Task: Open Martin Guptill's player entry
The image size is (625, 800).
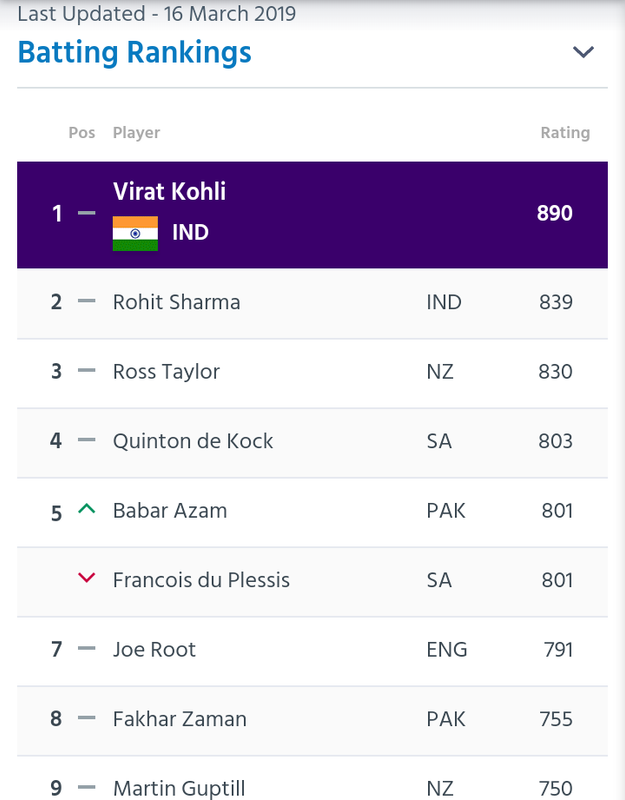Action: tap(179, 788)
